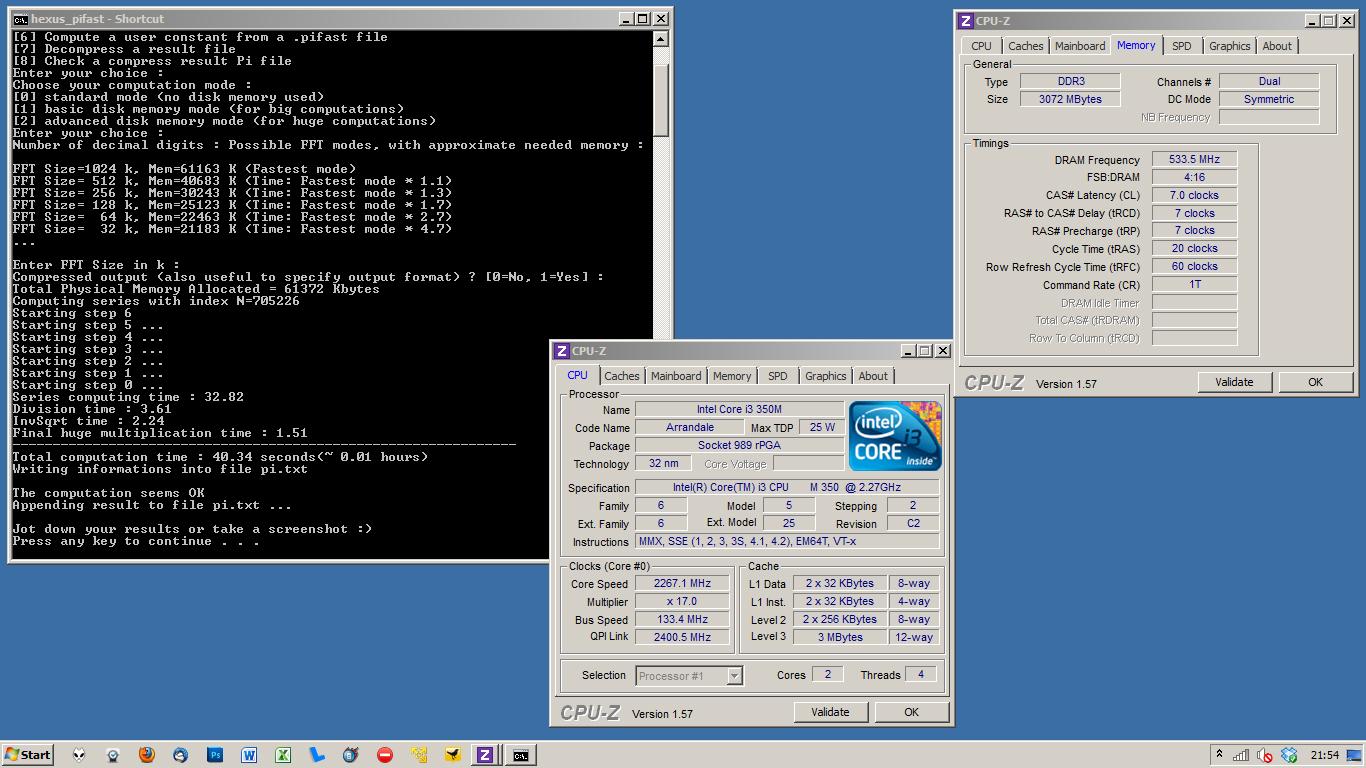Click the Intel Core i3 350M name field
Viewport: 1366px width, 768px height.
[739, 409]
